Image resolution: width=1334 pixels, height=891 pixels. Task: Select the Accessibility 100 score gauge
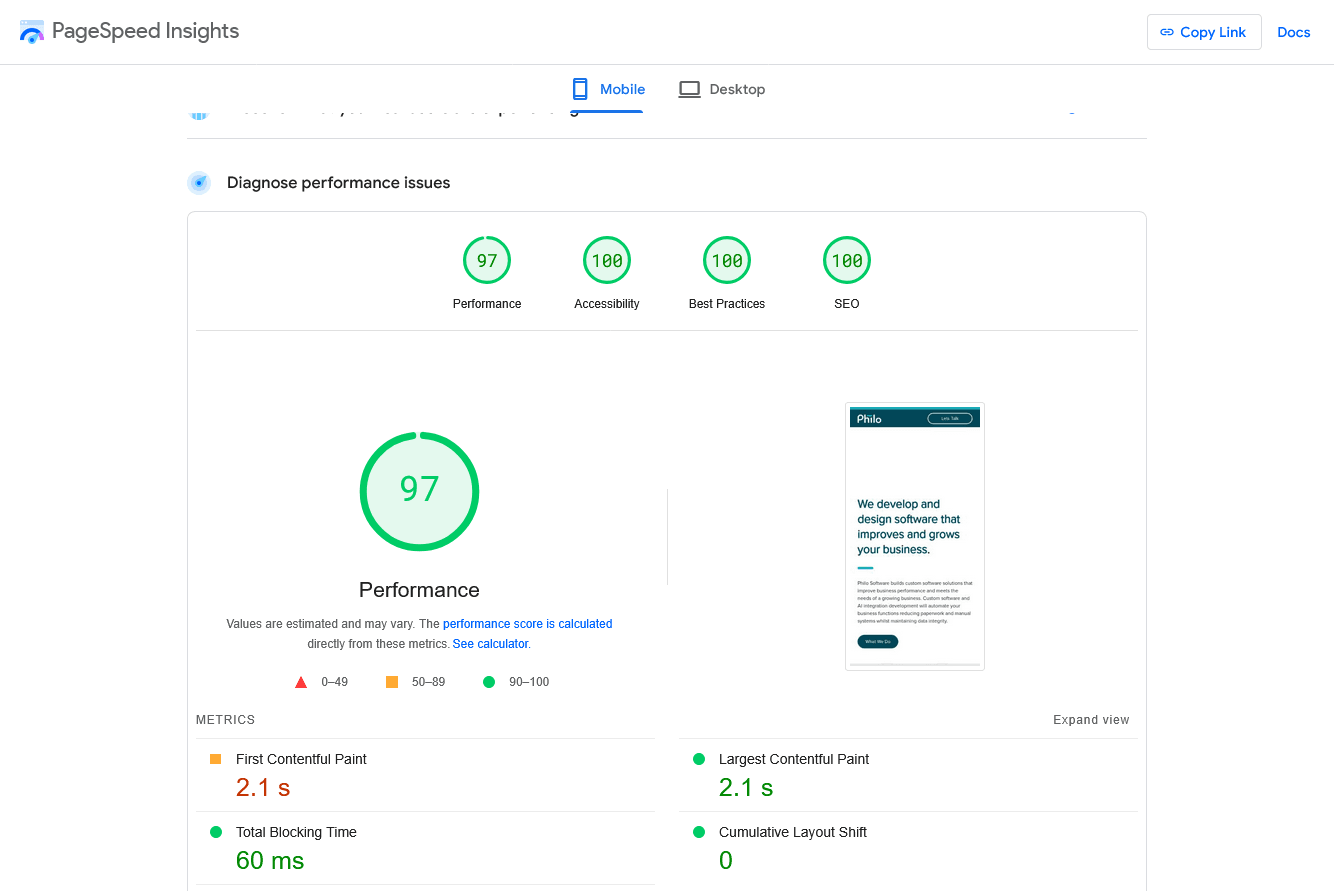tap(607, 261)
